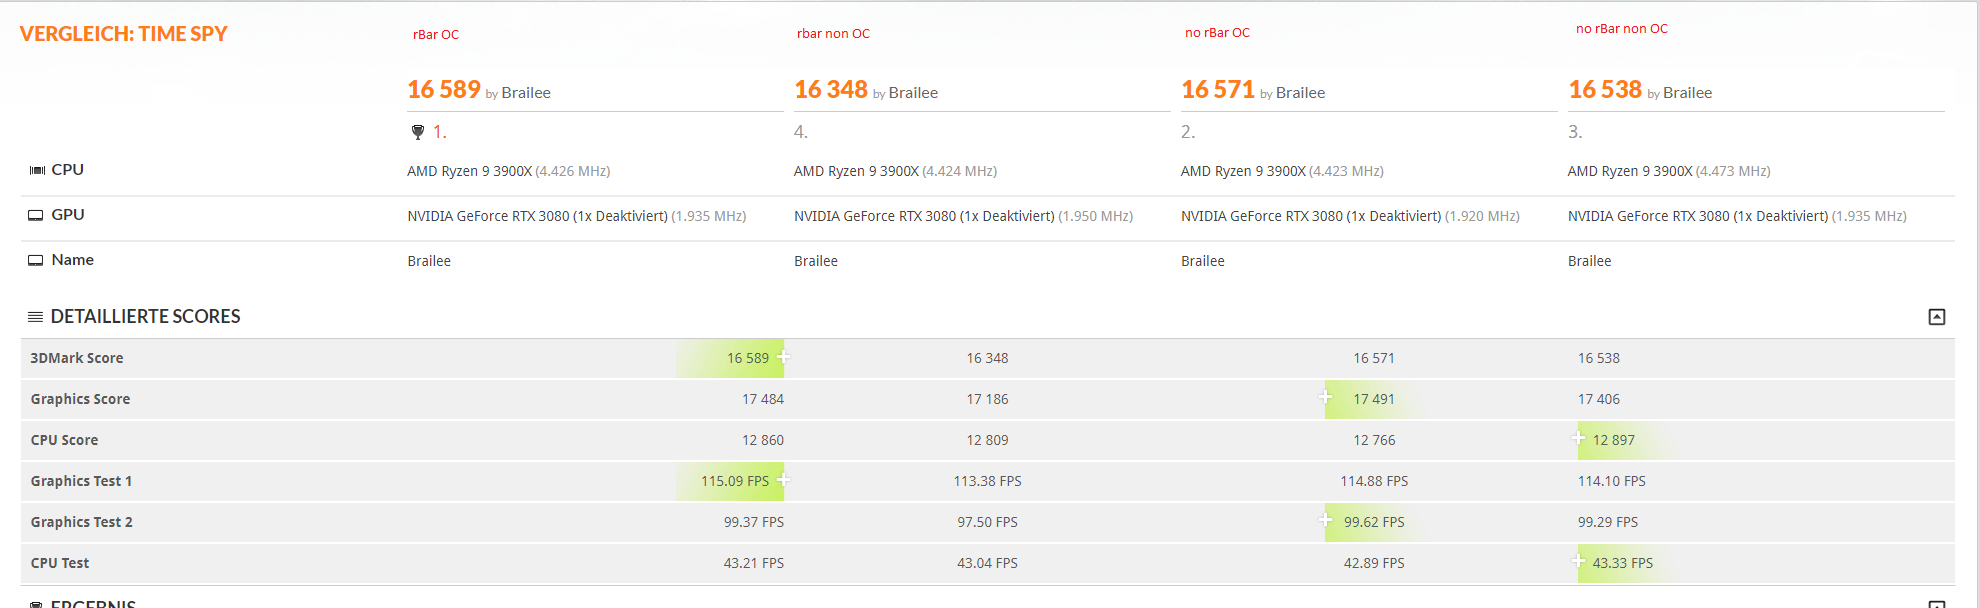1980x608 pixels.
Task: Click the rank number 4.
Action: [x=801, y=132]
